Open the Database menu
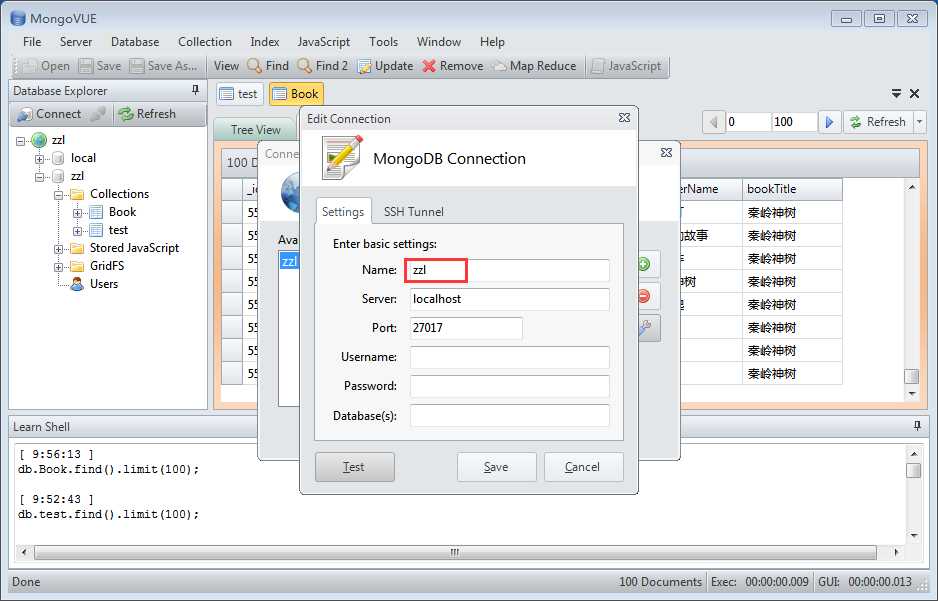The height and width of the screenshot is (601, 938). [x=135, y=42]
